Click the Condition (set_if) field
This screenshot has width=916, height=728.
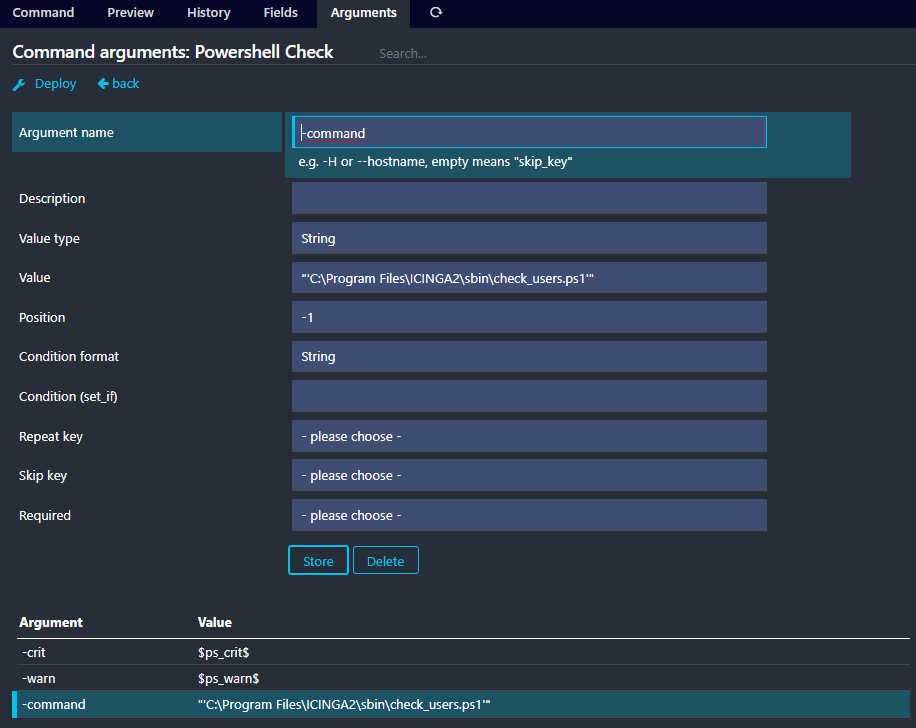[529, 396]
